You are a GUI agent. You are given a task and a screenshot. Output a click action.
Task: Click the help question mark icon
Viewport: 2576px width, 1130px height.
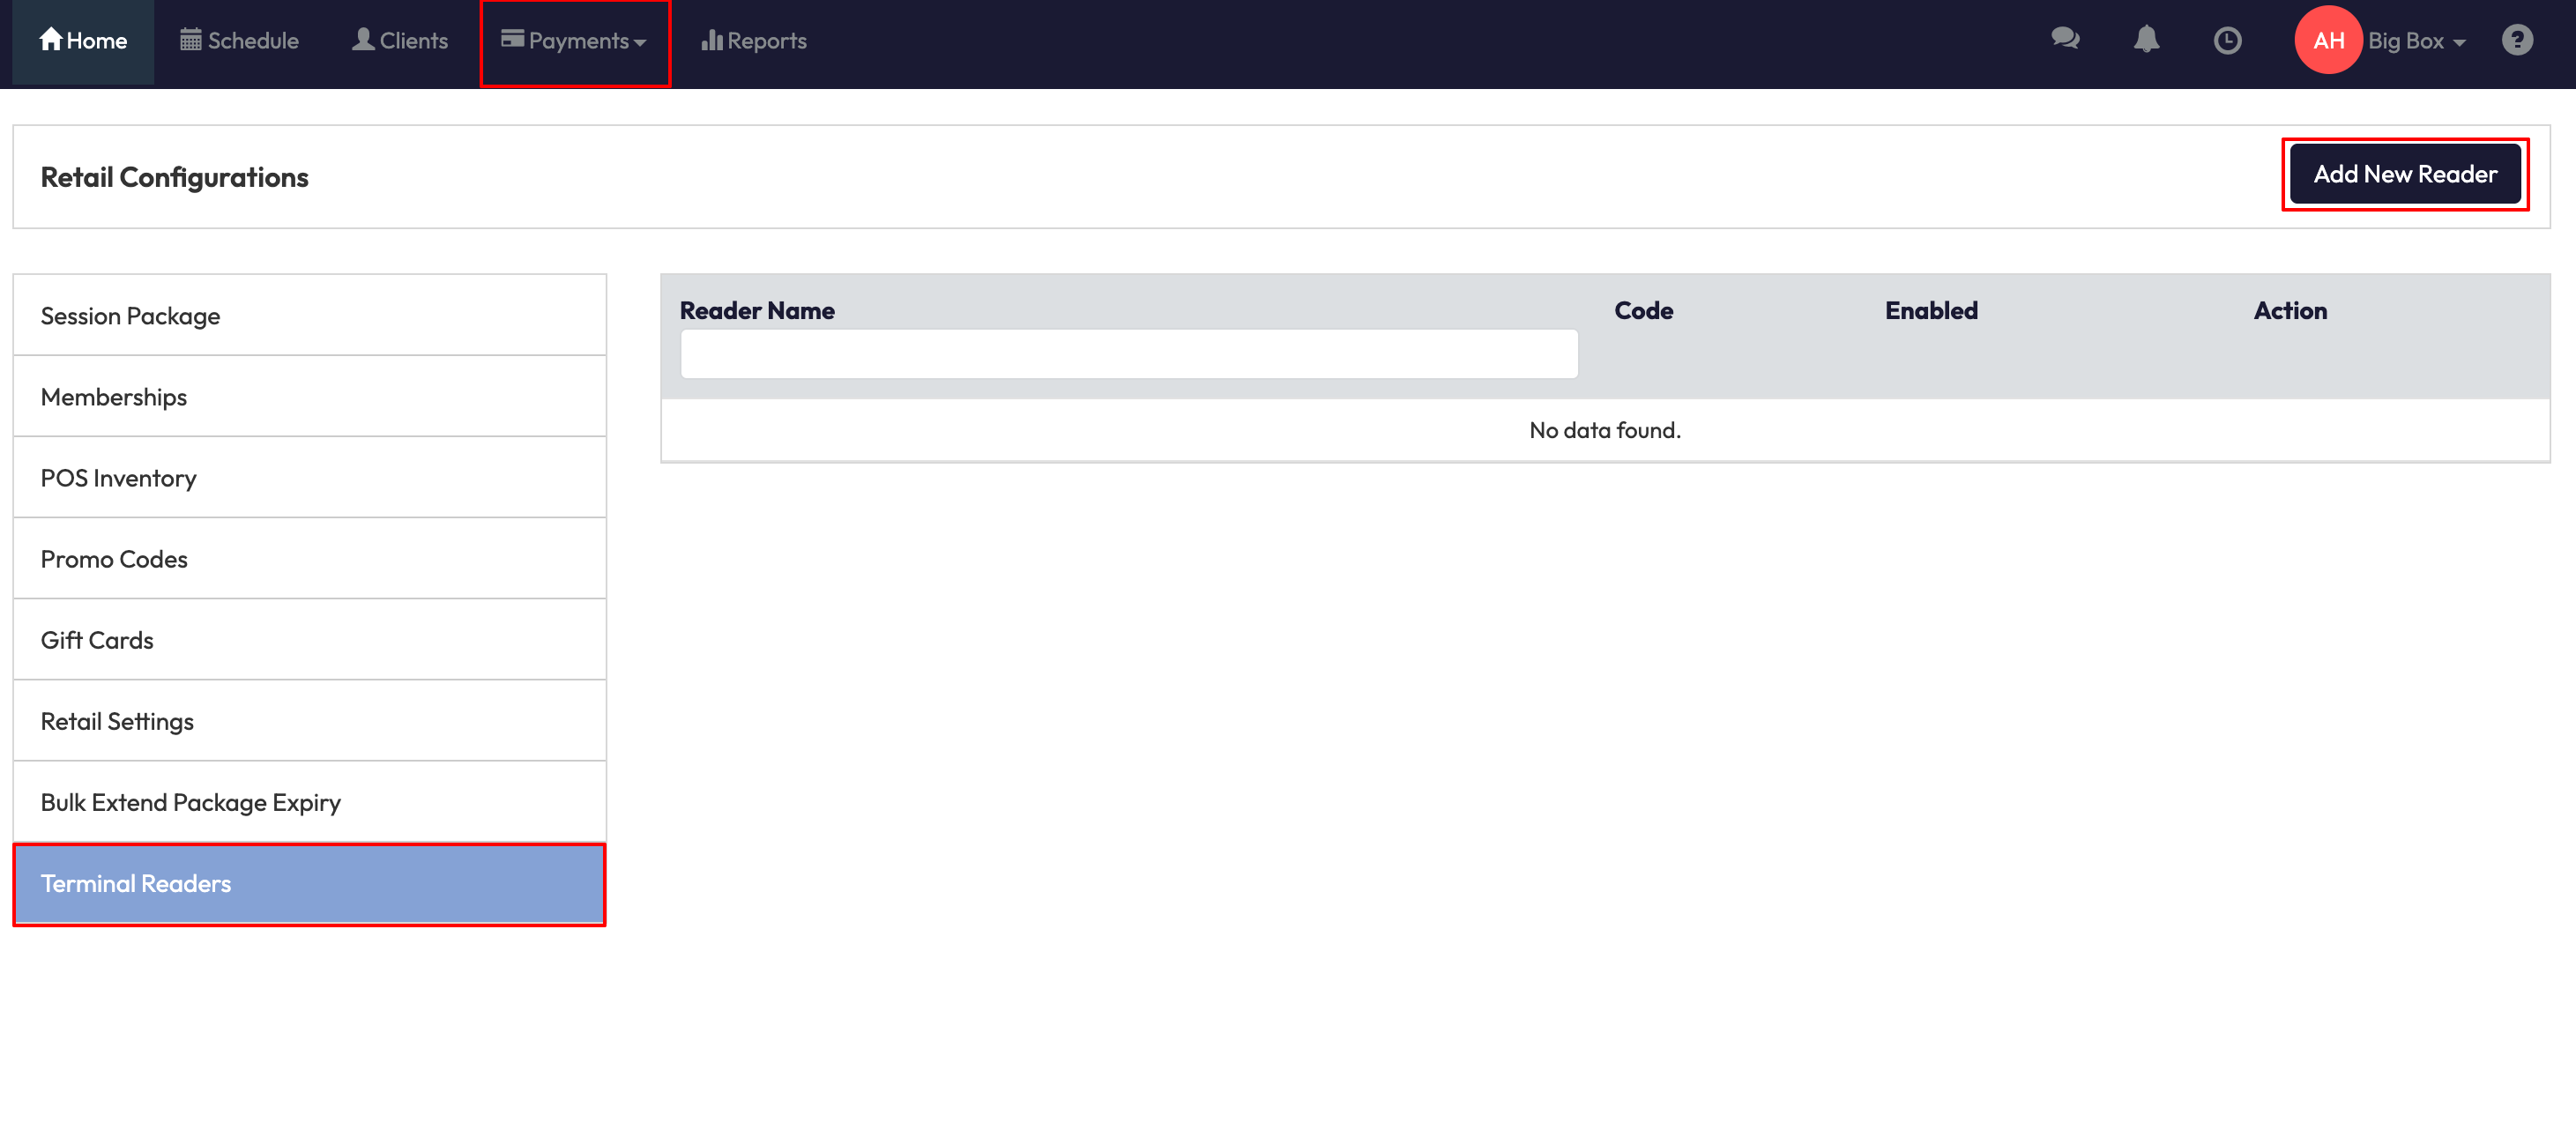pyautogui.click(x=2516, y=41)
